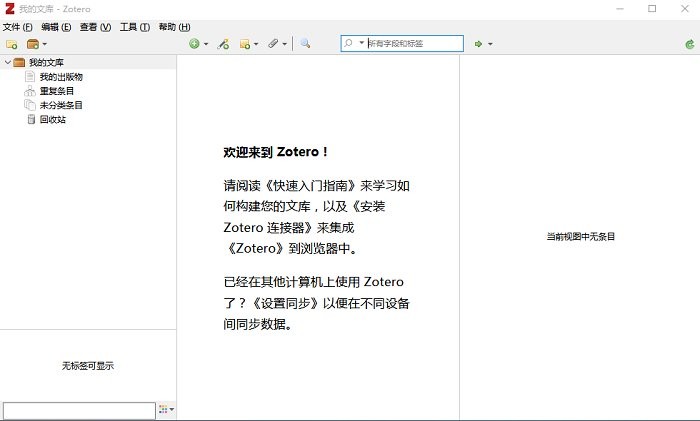
Task: Open the search mode dropdown arrow
Action: [x=361, y=43]
